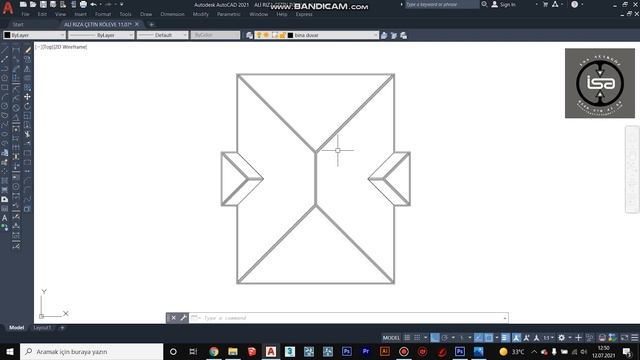Click the Open file icon in quick access
This screenshot has width=640, height=360.
click(x=33, y=4)
